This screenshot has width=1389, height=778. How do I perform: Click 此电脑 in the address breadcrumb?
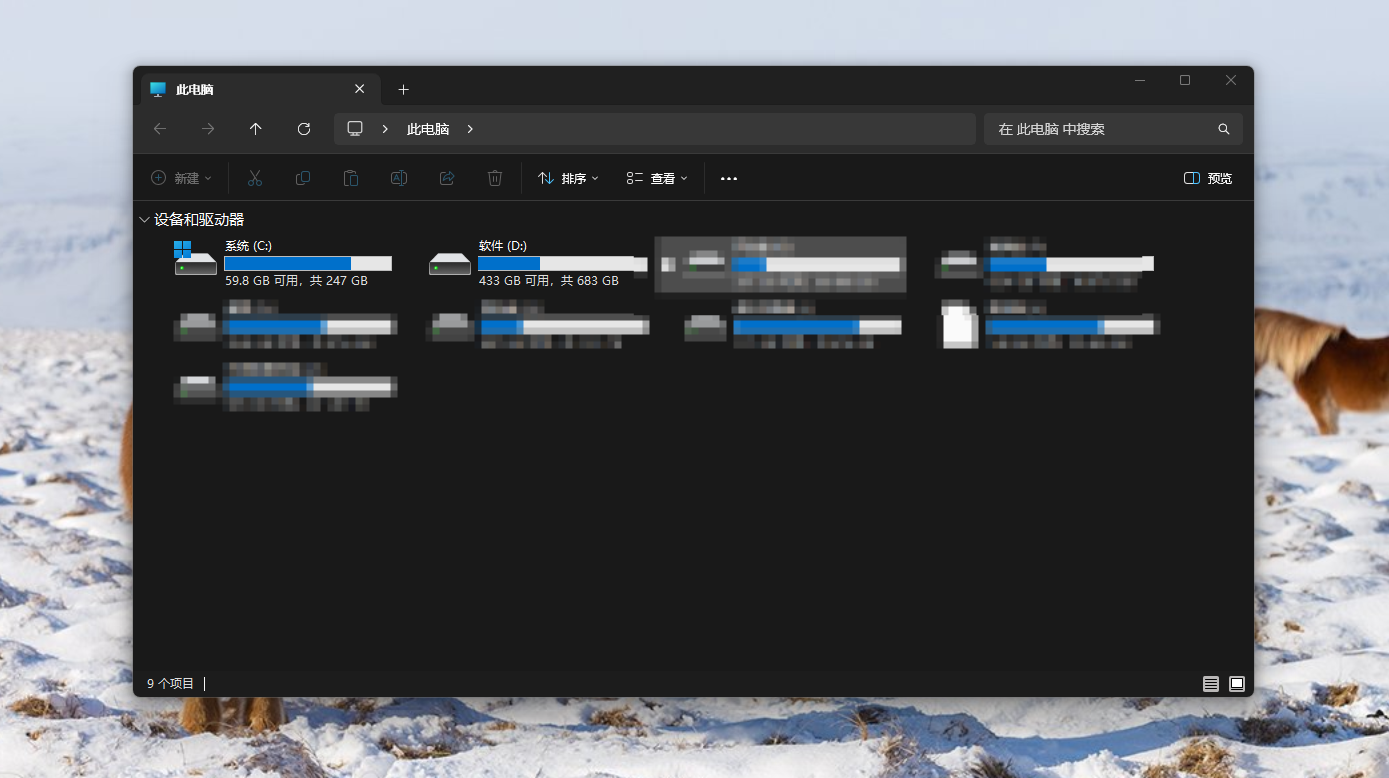(428, 129)
